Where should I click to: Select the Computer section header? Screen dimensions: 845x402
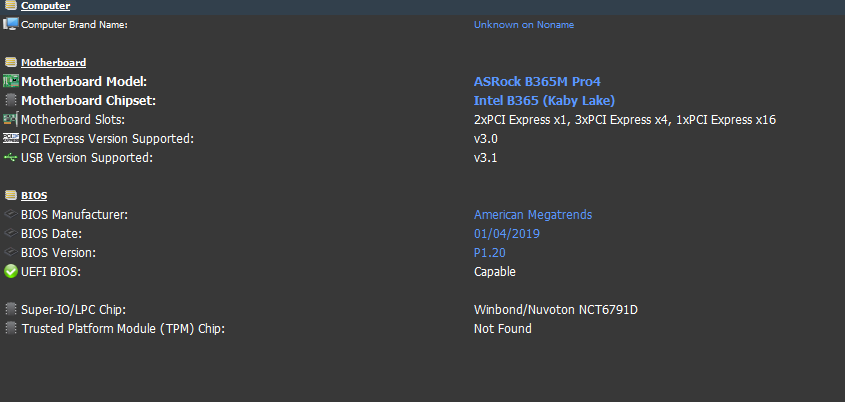pos(45,6)
